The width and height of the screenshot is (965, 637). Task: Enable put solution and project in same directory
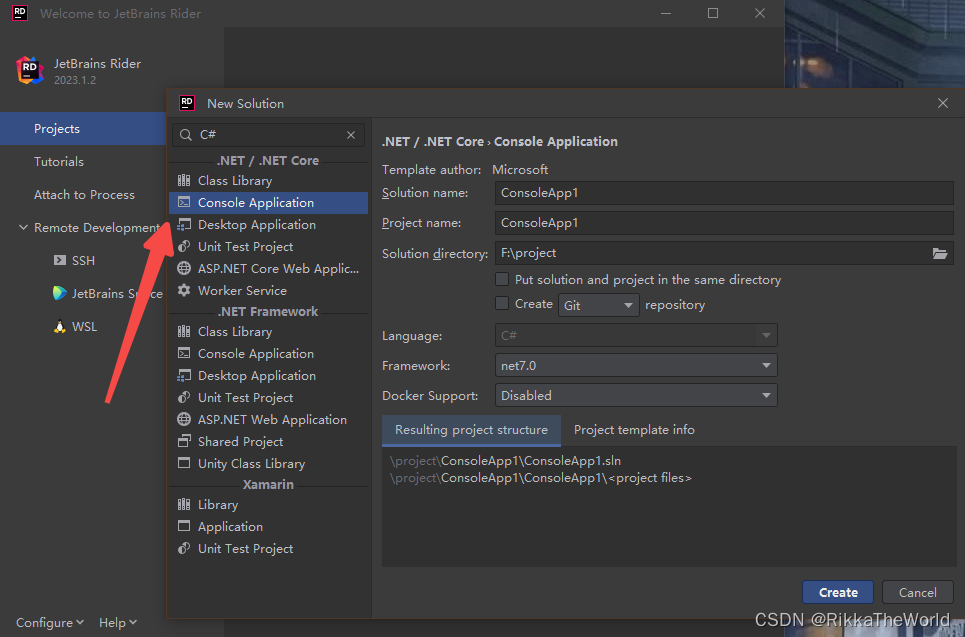(502, 279)
